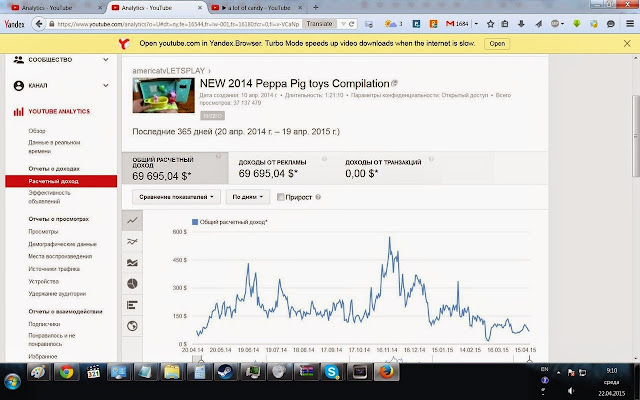Open the address bar history dropdown arrow
The image size is (640, 400).
point(343,24)
